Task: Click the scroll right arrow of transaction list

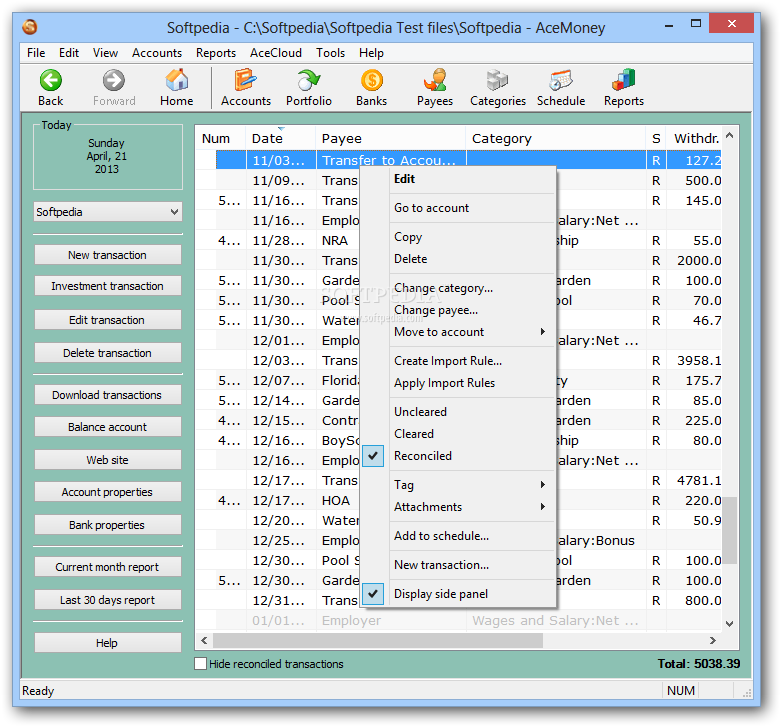Action: click(x=713, y=640)
